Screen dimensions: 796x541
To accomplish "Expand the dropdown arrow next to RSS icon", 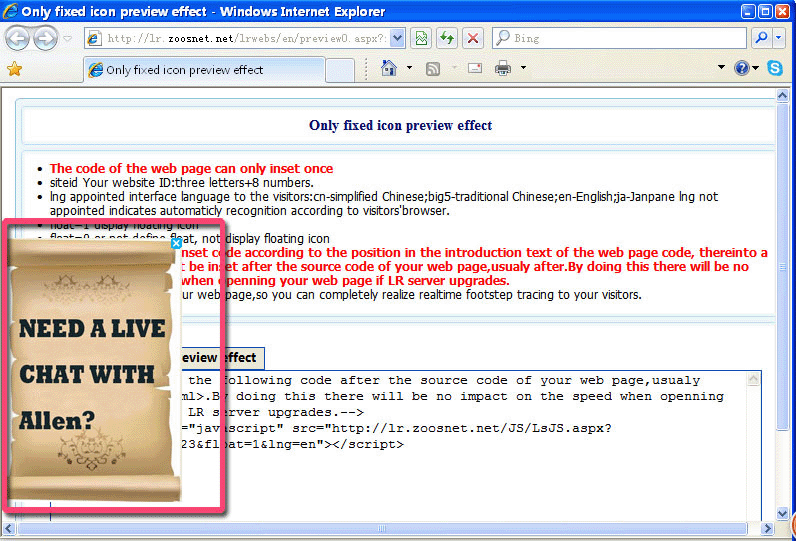I will [x=454, y=67].
